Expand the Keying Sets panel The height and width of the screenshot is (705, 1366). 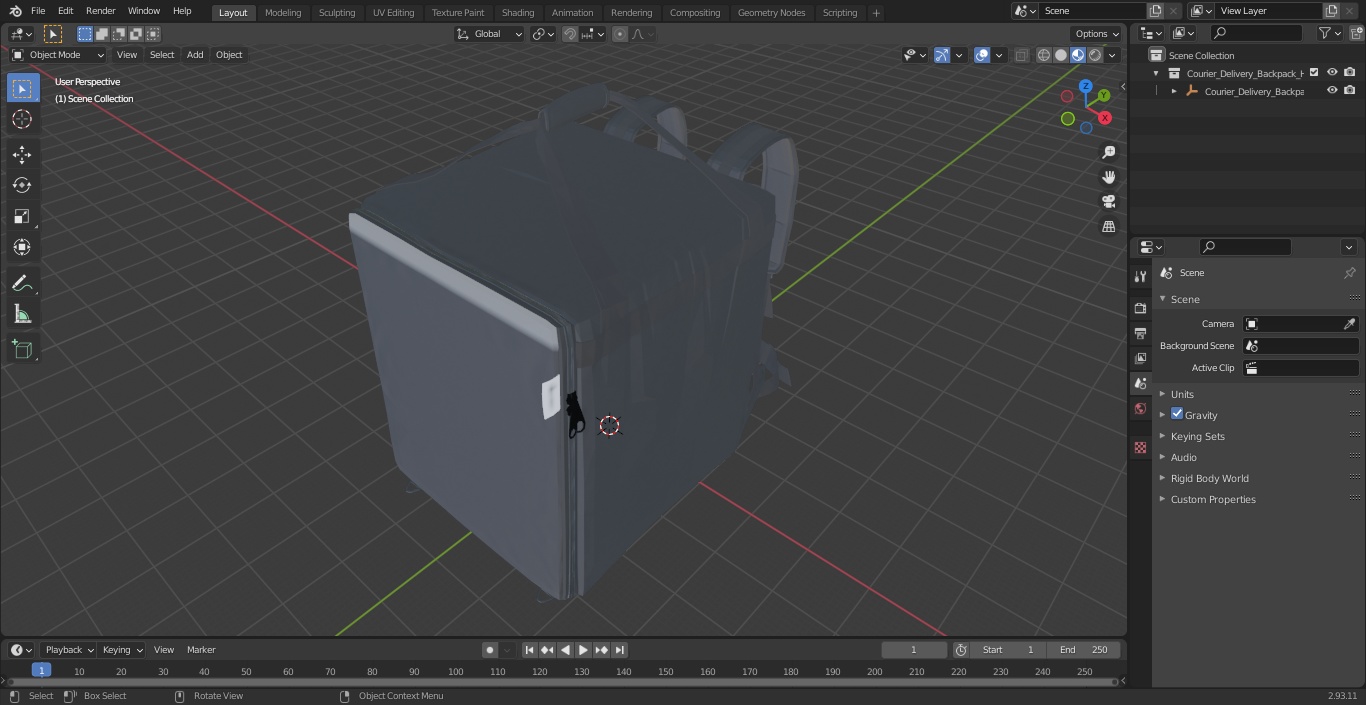point(1197,436)
